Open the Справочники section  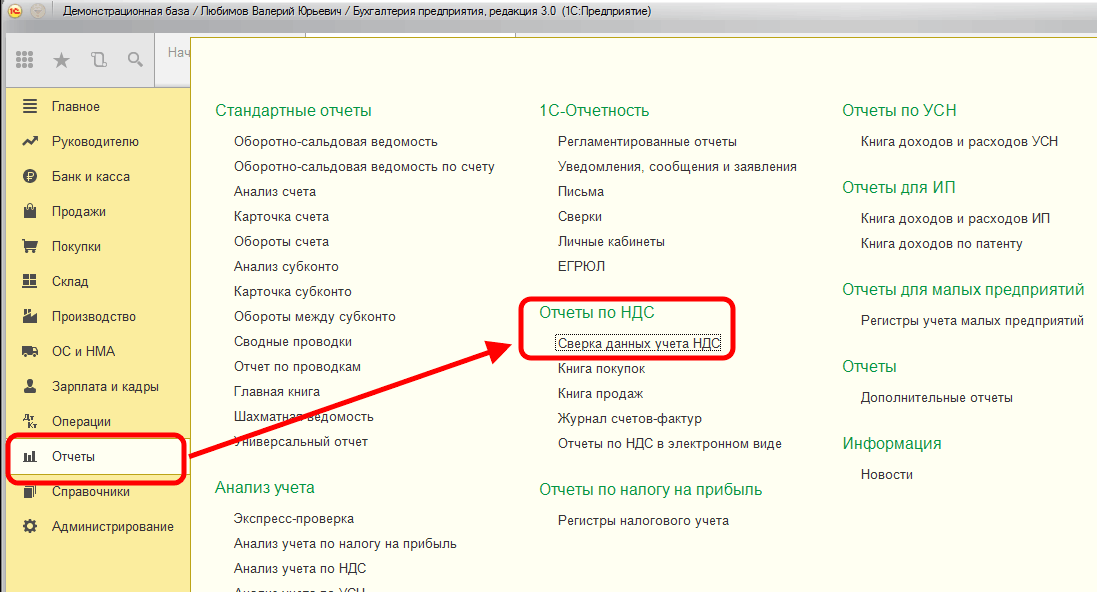[x=91, y=491]
